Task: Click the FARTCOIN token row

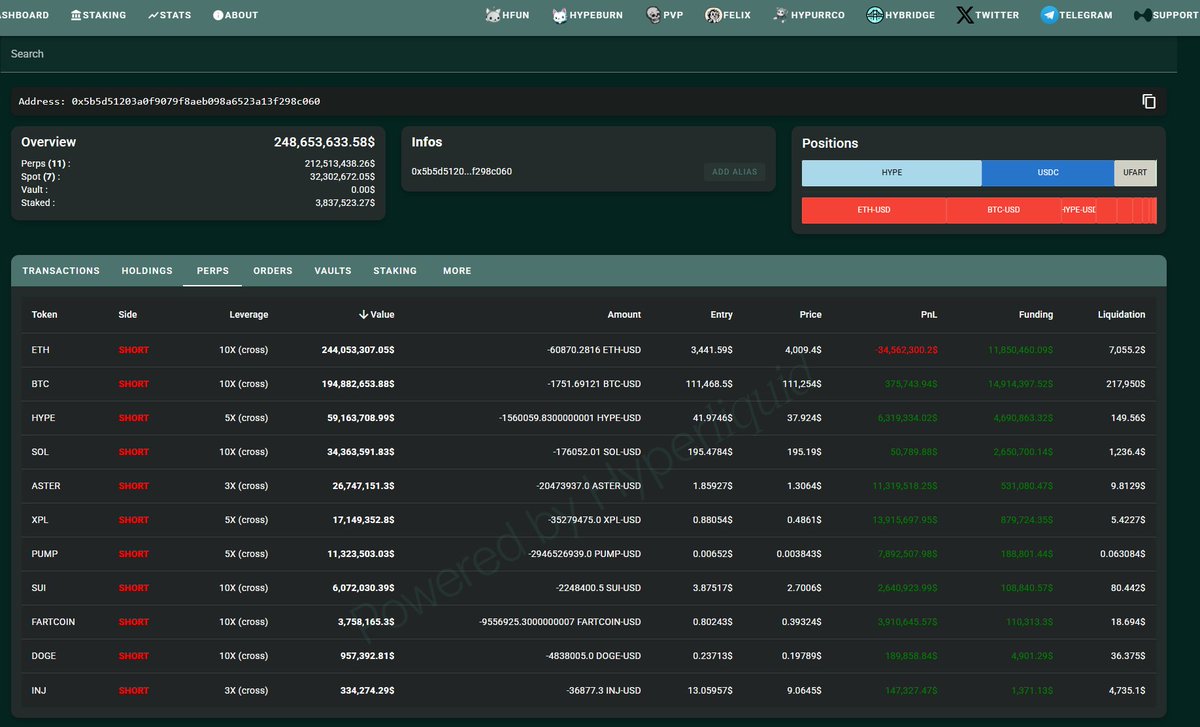Action: pyautogui.click(x=588, y=622)
